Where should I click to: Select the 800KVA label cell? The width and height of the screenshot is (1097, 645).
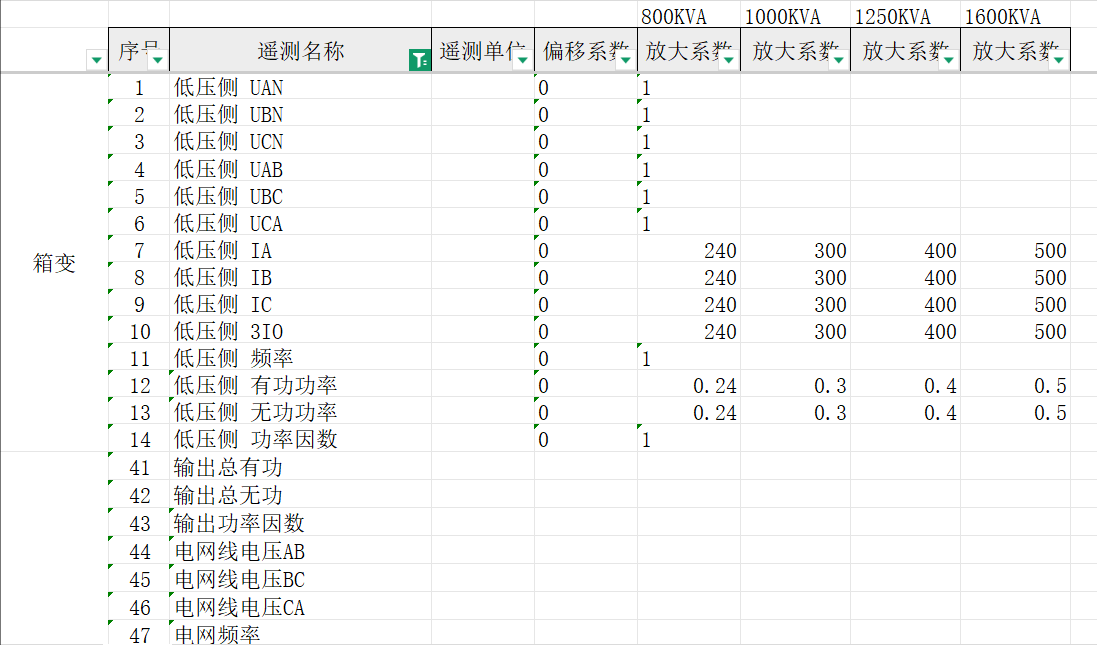[x=688, y=15]
